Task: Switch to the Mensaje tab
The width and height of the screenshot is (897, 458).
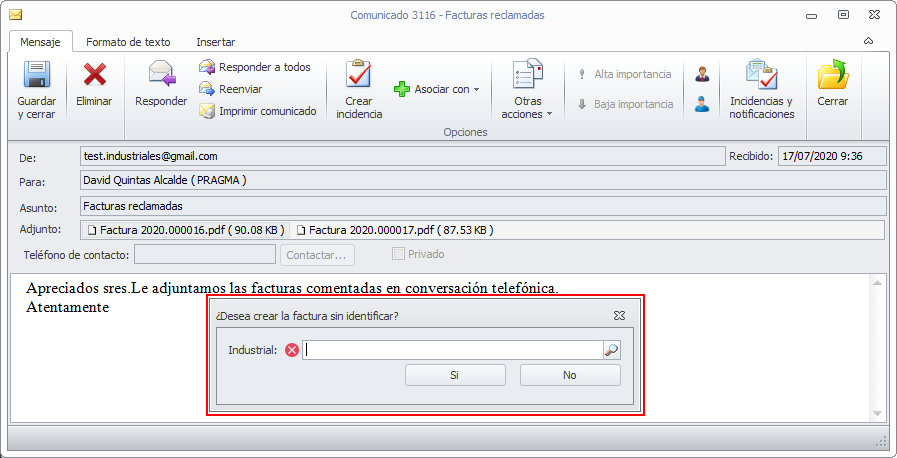Action: (40, 42)
